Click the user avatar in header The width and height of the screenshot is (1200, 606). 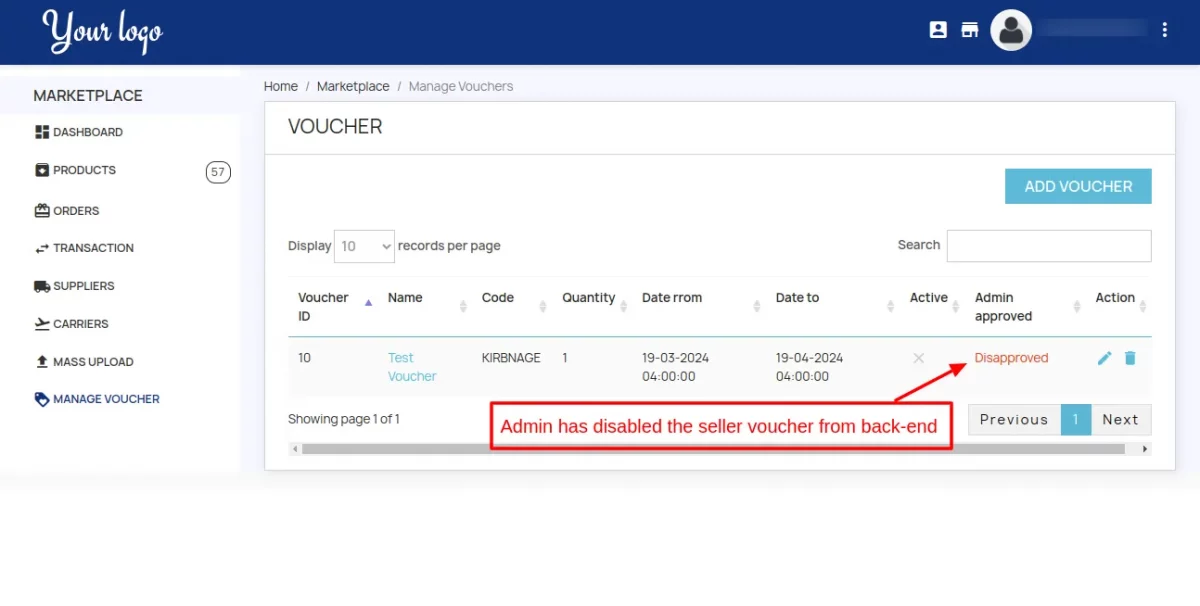point(1011,30)
